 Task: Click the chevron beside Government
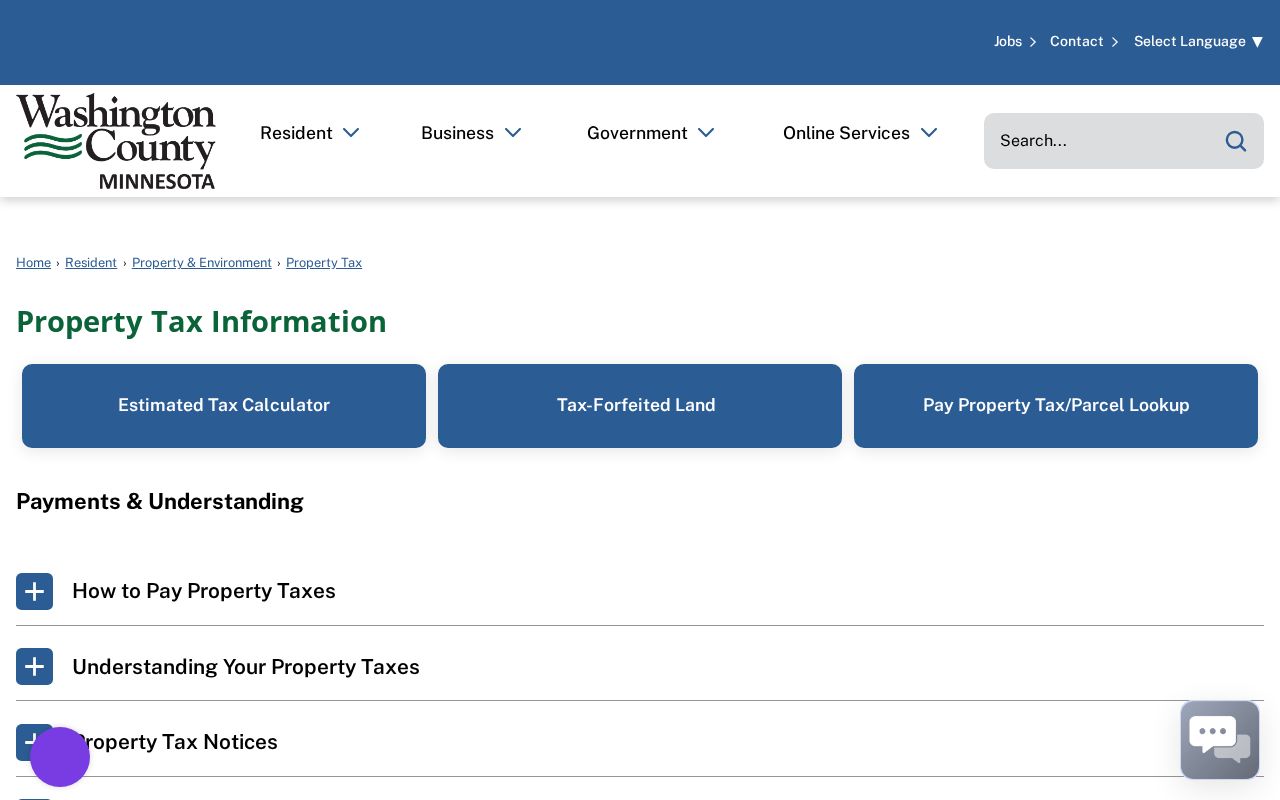(706, 133)
